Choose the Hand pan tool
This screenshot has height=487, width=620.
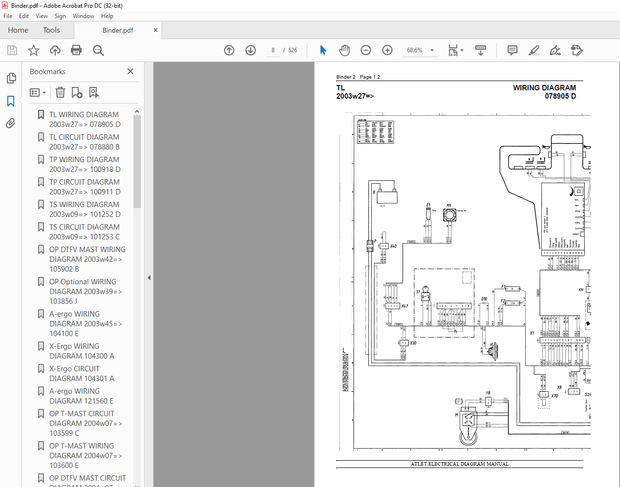(344, 50)
